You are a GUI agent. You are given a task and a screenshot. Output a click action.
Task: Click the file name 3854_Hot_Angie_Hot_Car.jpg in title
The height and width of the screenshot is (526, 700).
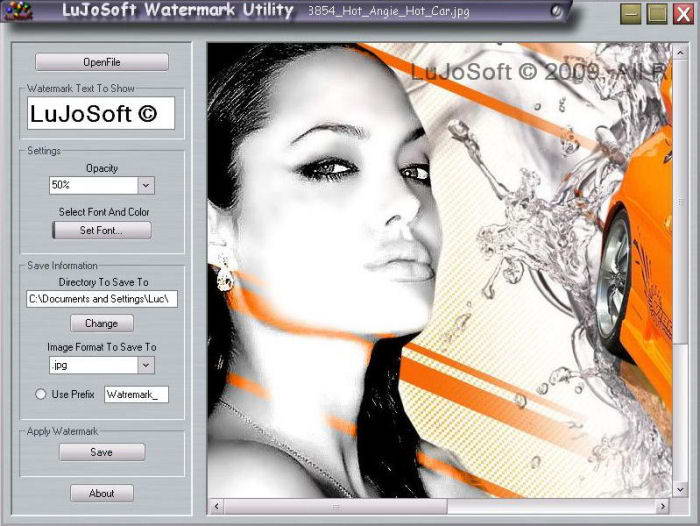(x=389, y=11)
